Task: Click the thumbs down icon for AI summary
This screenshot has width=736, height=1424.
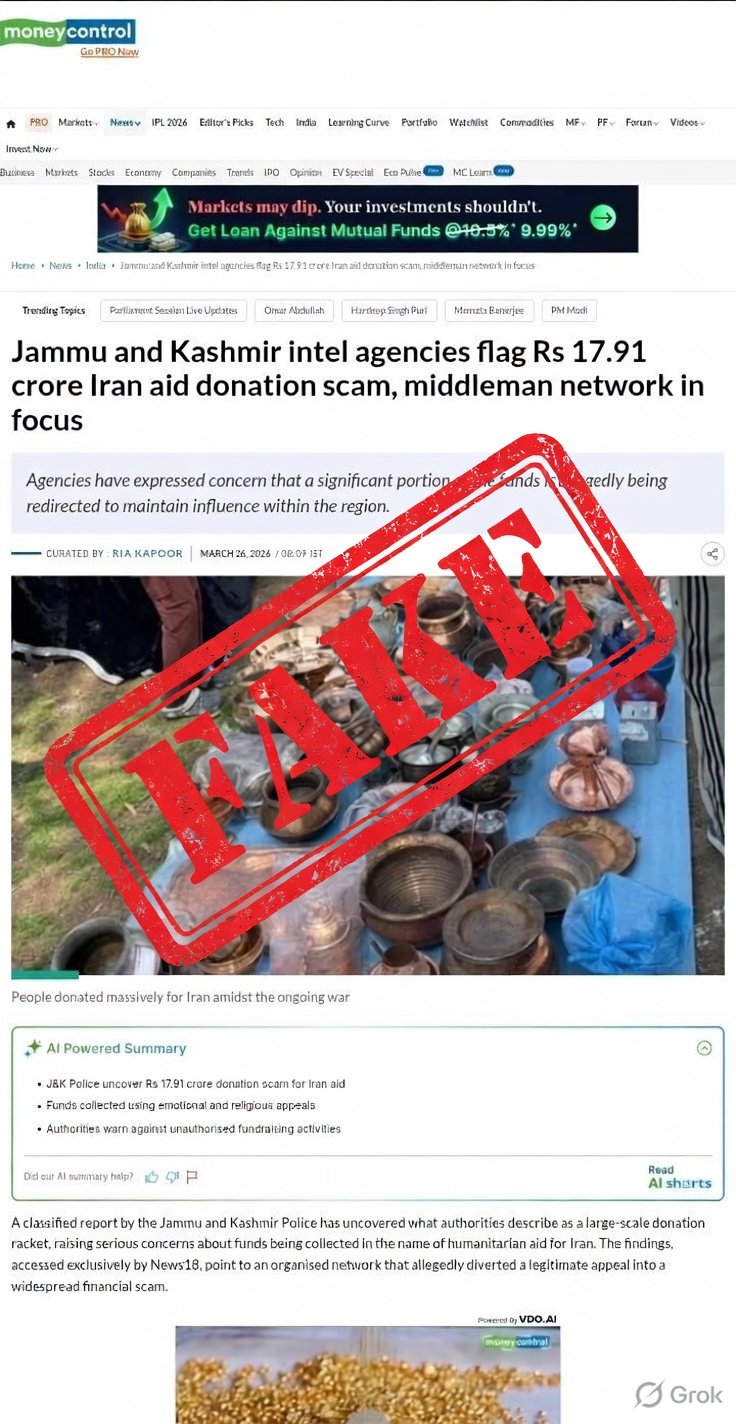Action: click(x=172, y=1177)
